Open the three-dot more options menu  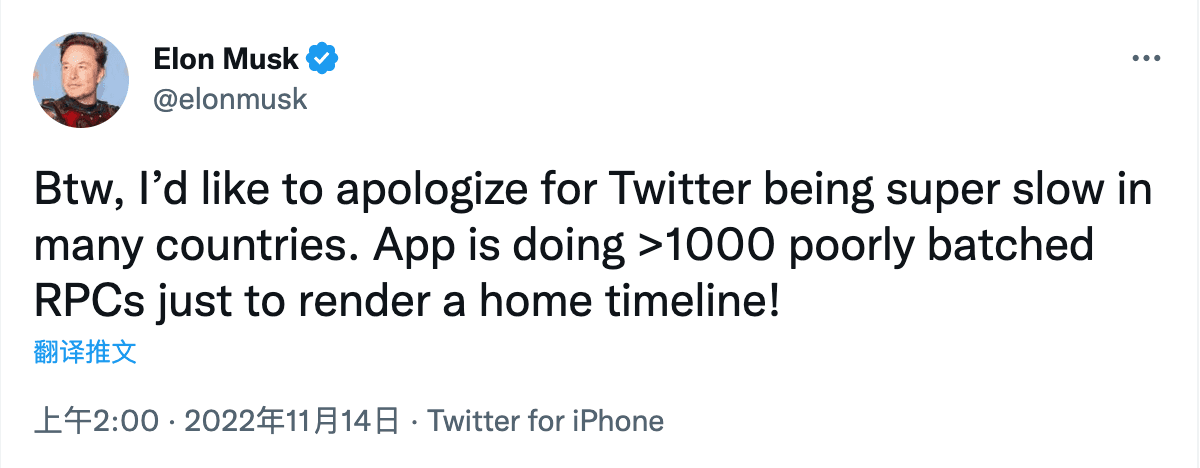pyautogui.click(x=1143, y=59)
